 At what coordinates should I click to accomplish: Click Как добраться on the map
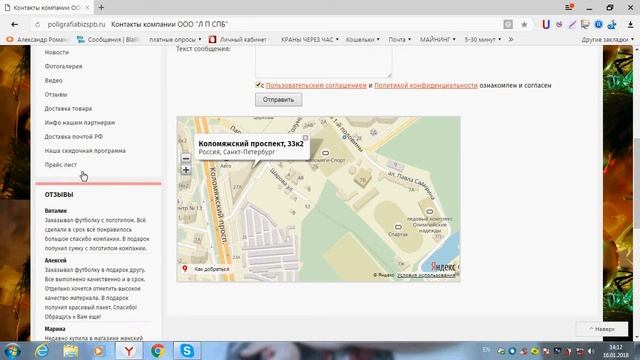click(x=212, y=269)
